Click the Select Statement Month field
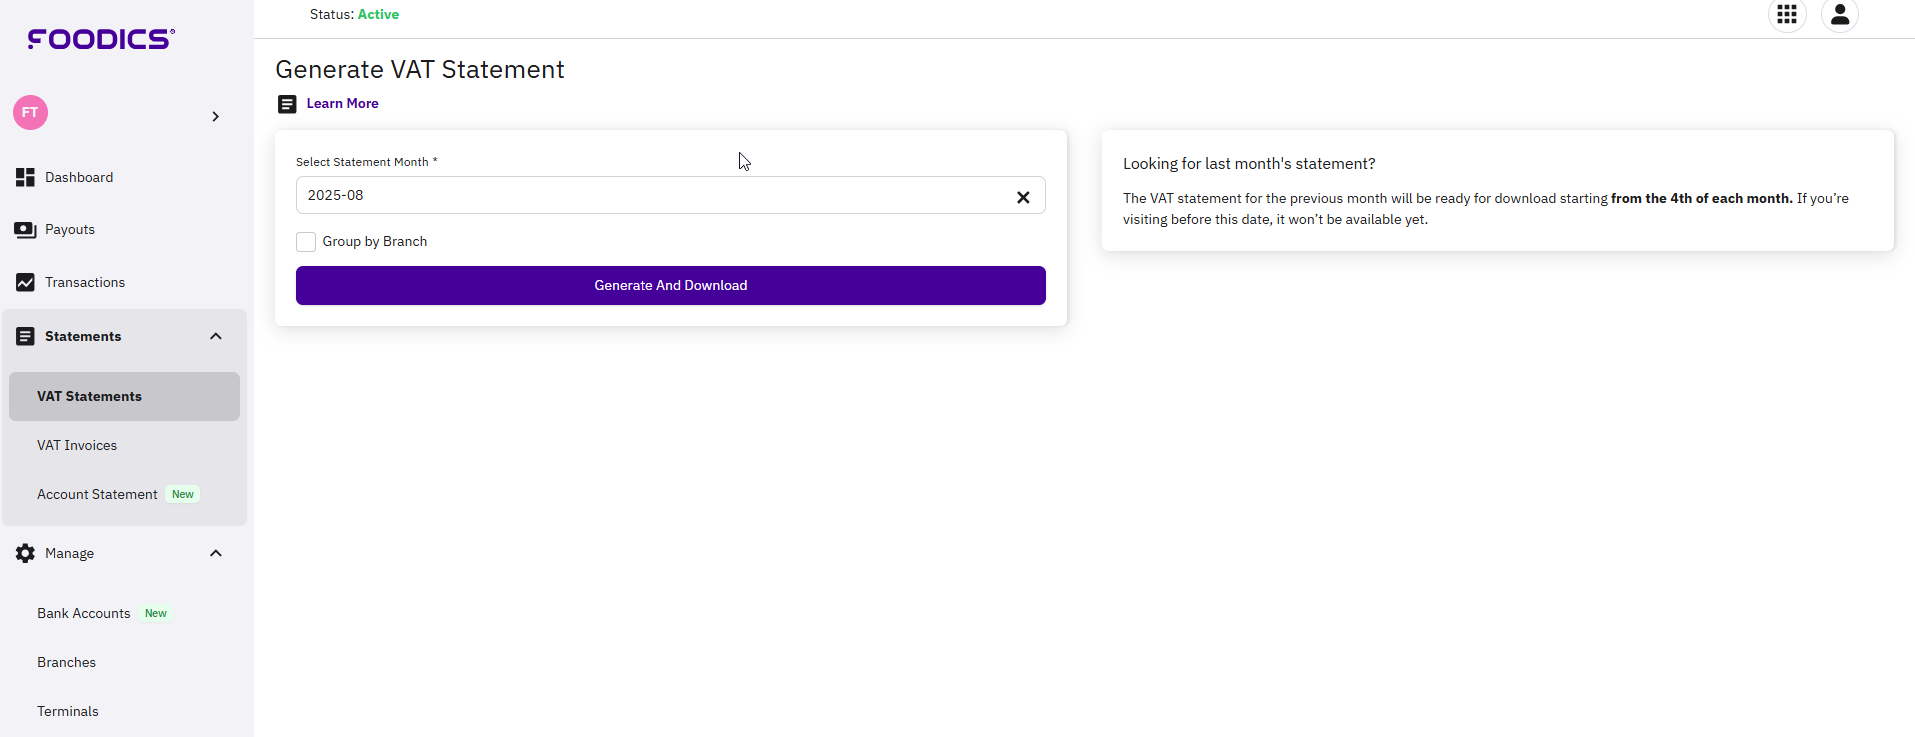 (650, 195)
